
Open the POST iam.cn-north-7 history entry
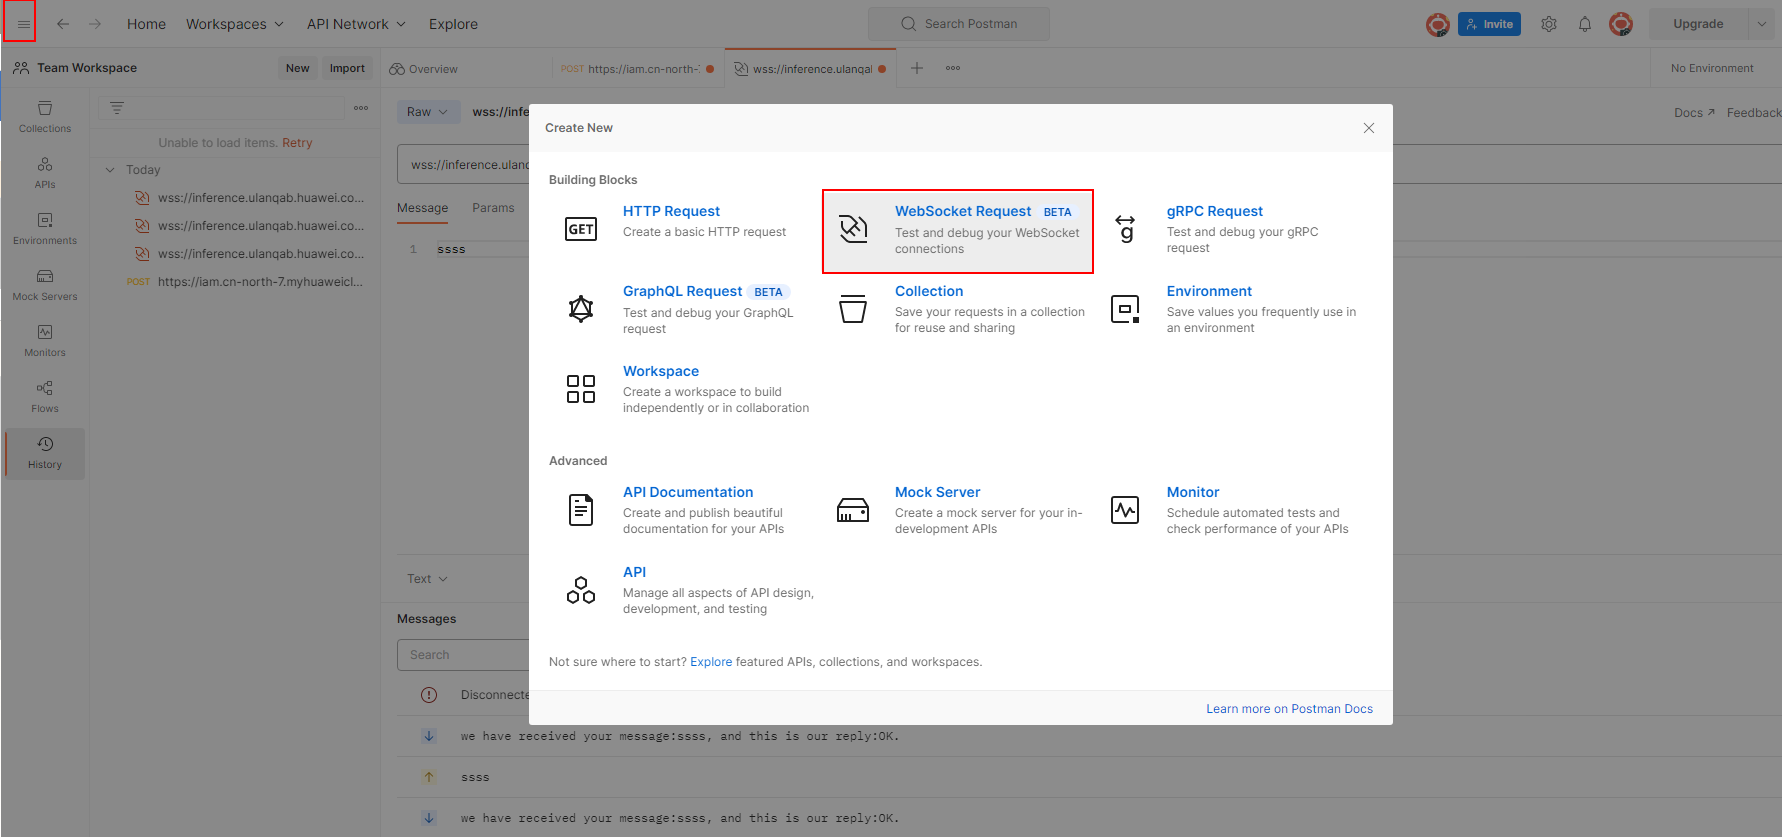point(245,282)
